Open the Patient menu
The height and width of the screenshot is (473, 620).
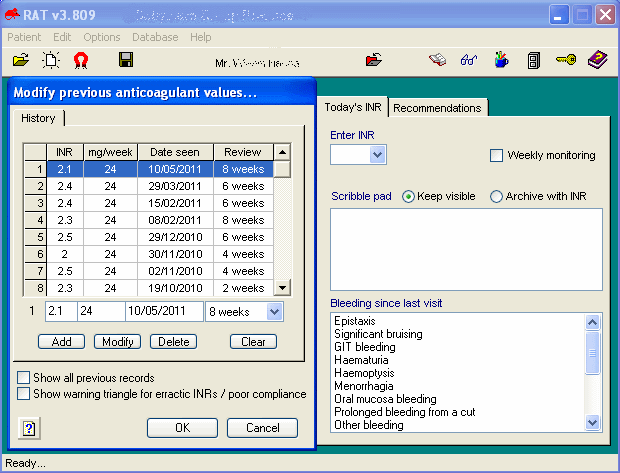click(24, 37)
